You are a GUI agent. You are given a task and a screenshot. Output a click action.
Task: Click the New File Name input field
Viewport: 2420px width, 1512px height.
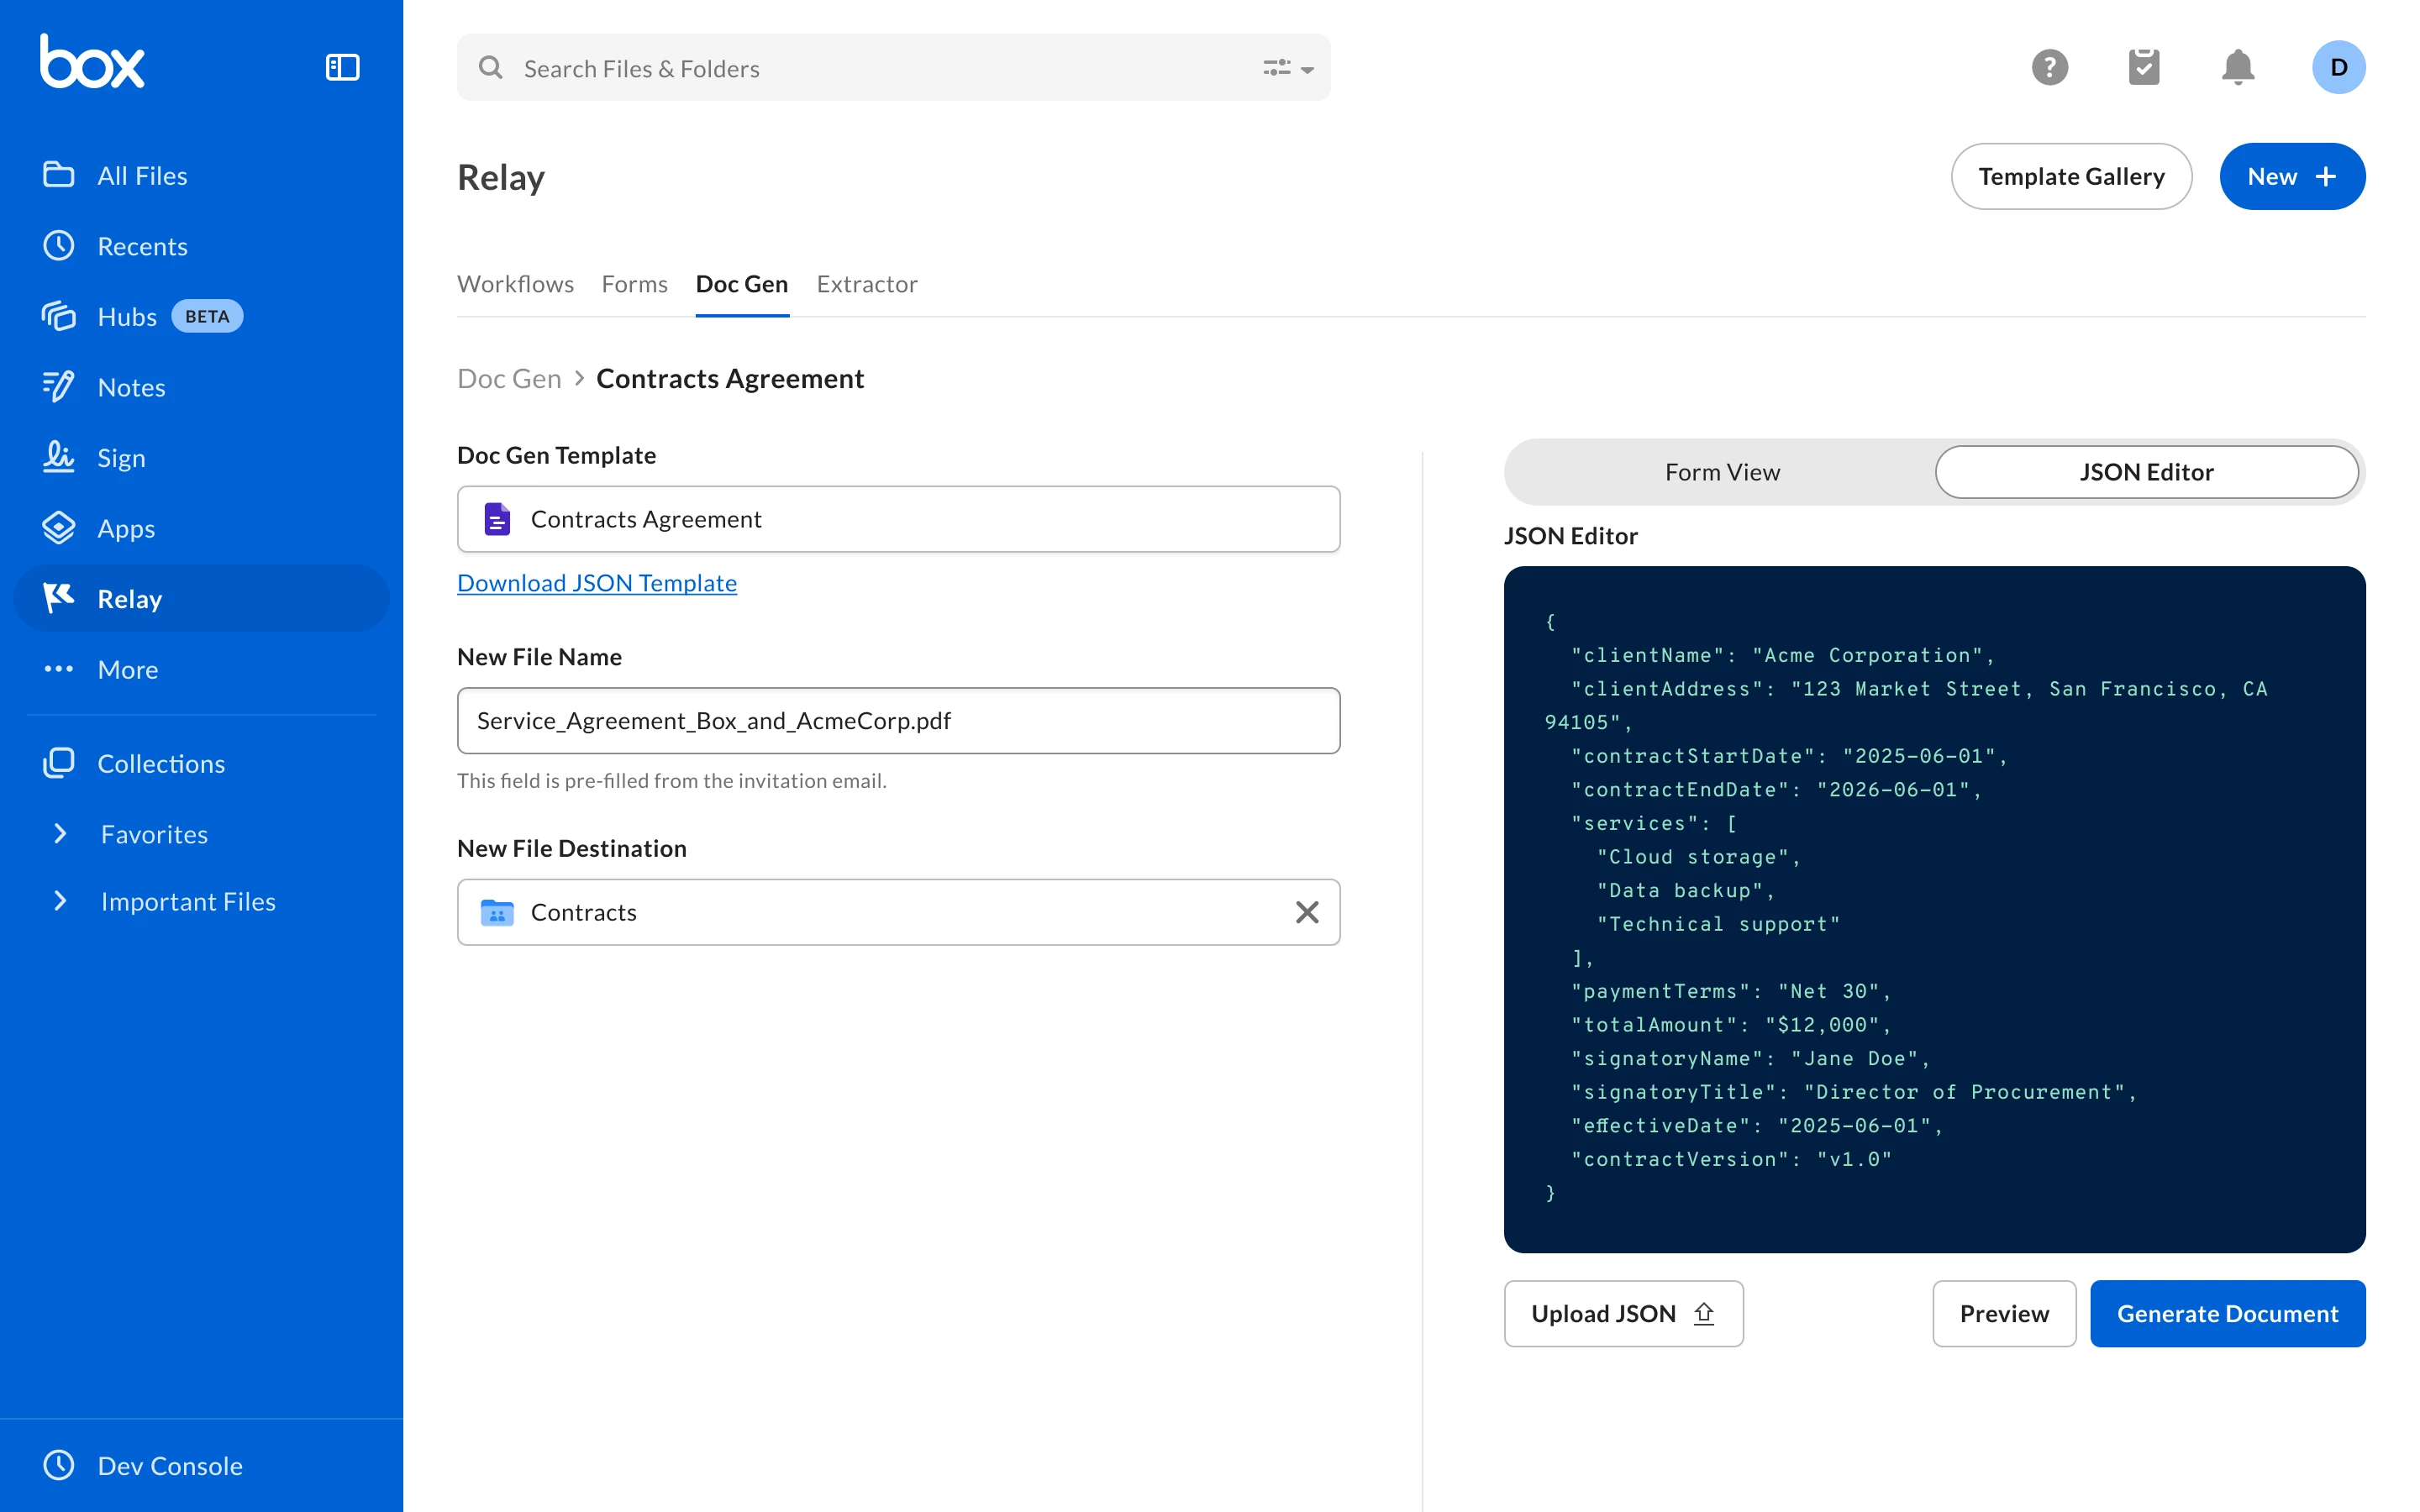pos(897,720)
